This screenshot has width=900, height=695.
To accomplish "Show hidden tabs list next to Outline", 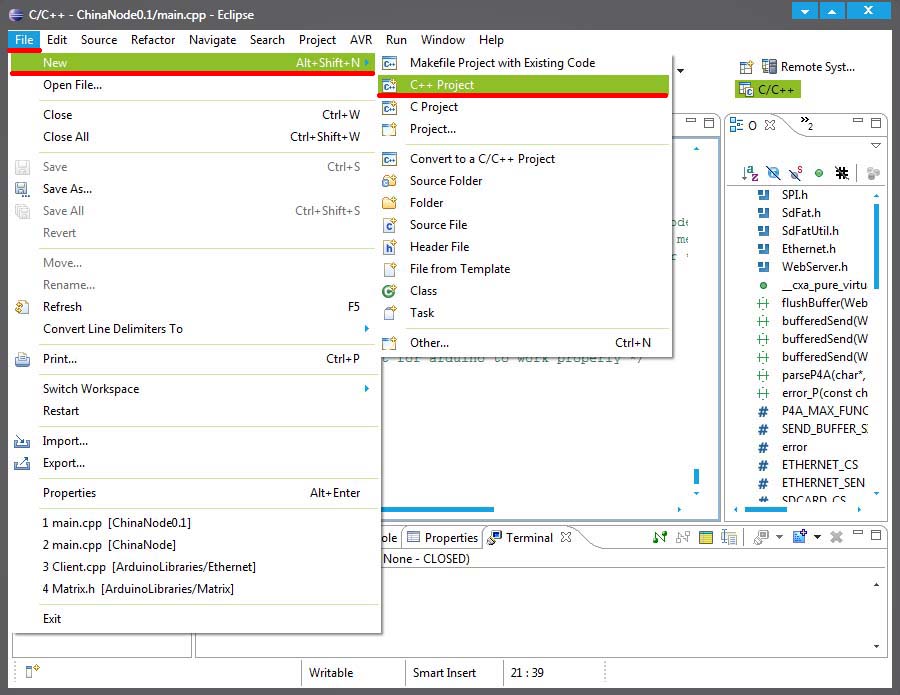I will click(x=806, y=123).
